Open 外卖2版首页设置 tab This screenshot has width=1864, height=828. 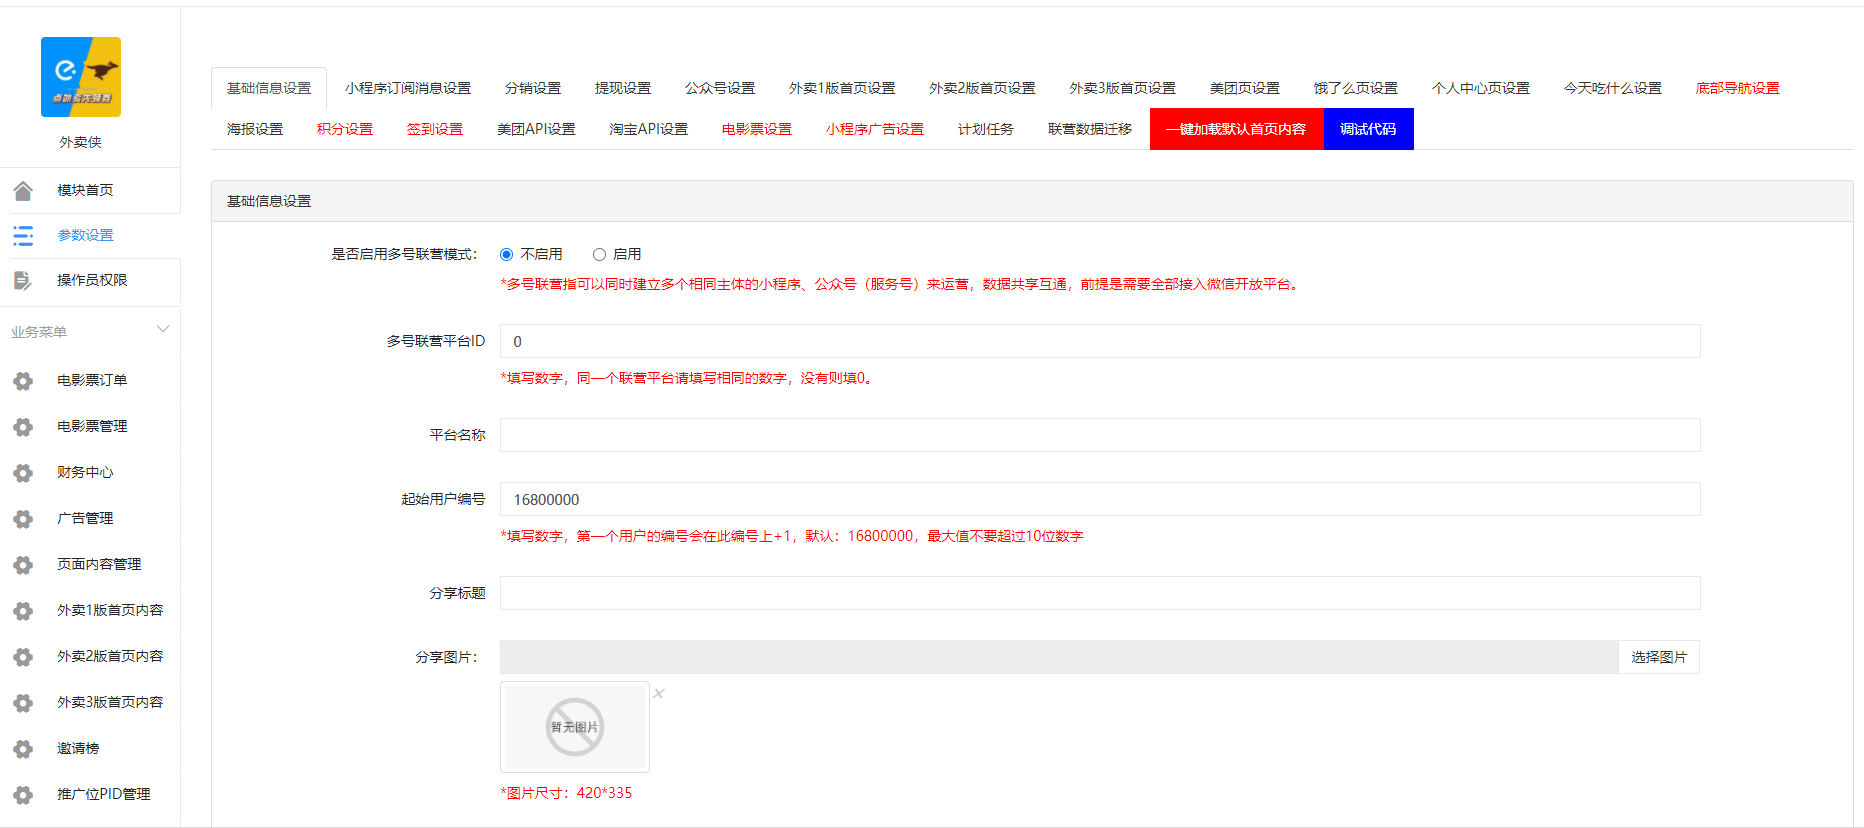[x=982, y=88]
